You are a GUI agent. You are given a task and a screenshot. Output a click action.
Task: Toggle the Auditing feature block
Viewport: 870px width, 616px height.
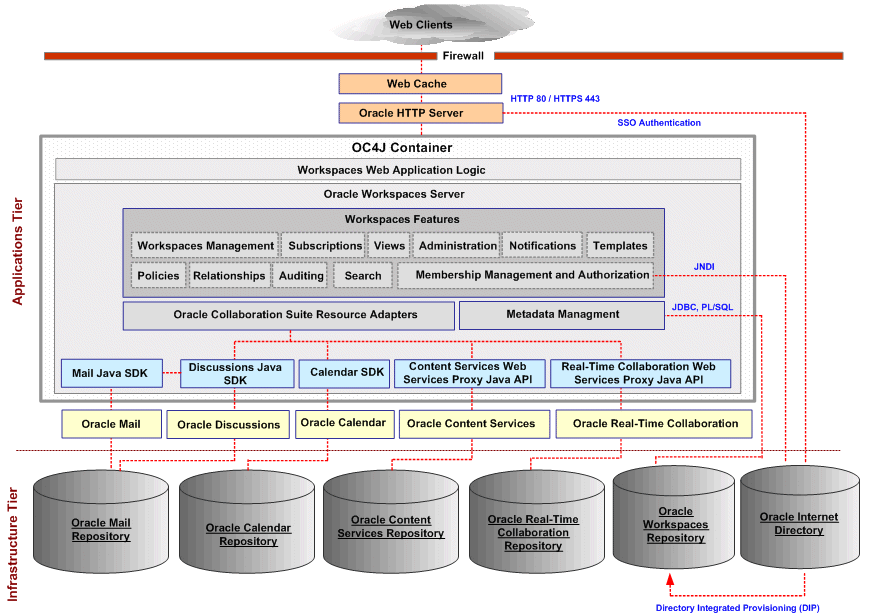coord(300,275)
